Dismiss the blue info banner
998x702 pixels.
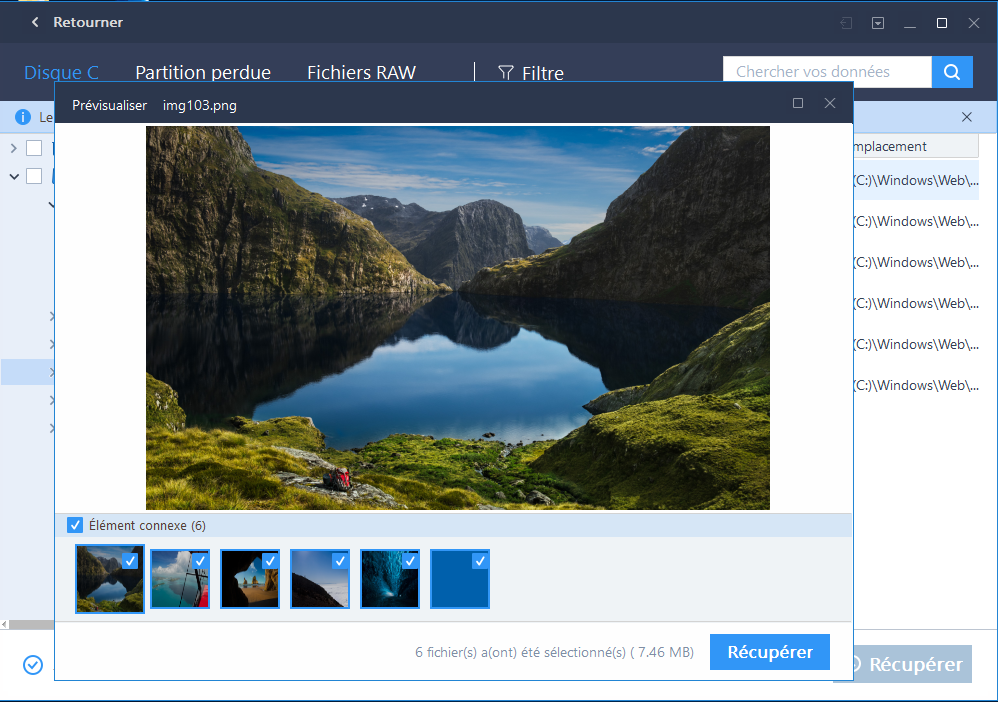pos(967,117)
